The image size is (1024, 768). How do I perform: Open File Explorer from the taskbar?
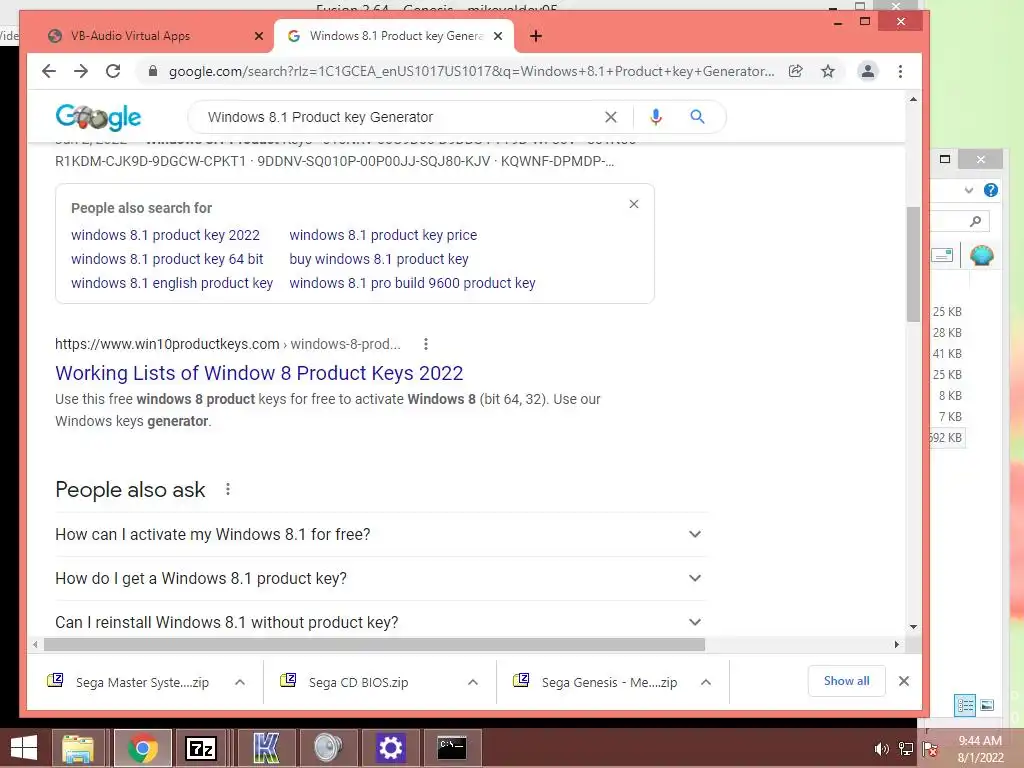point(78,748)
